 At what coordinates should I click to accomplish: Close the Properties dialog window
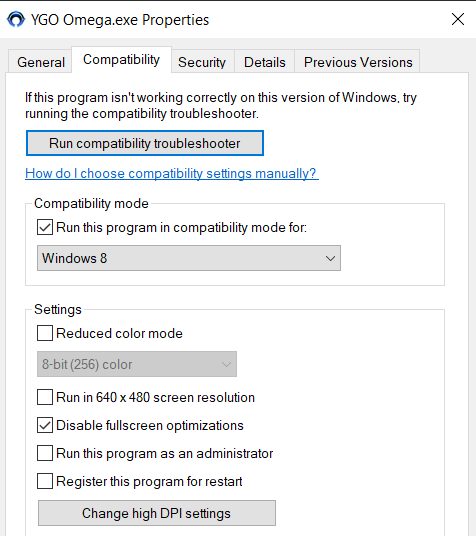(458, 19)
